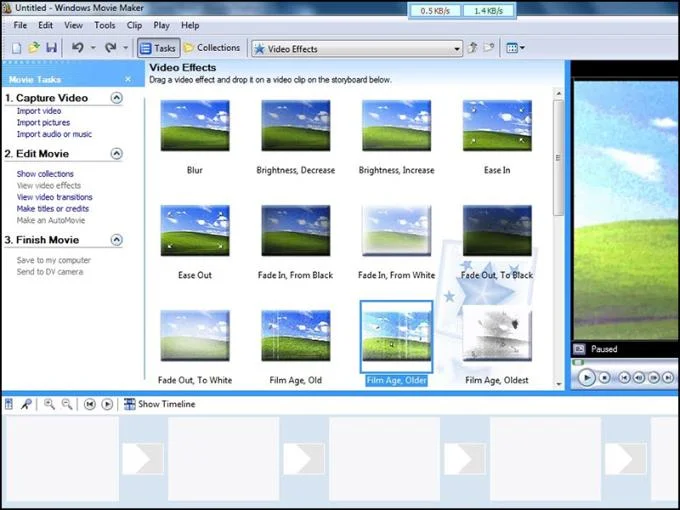Rewind the storyboard
The image size is (680, 510).
[x=90, y=404]
